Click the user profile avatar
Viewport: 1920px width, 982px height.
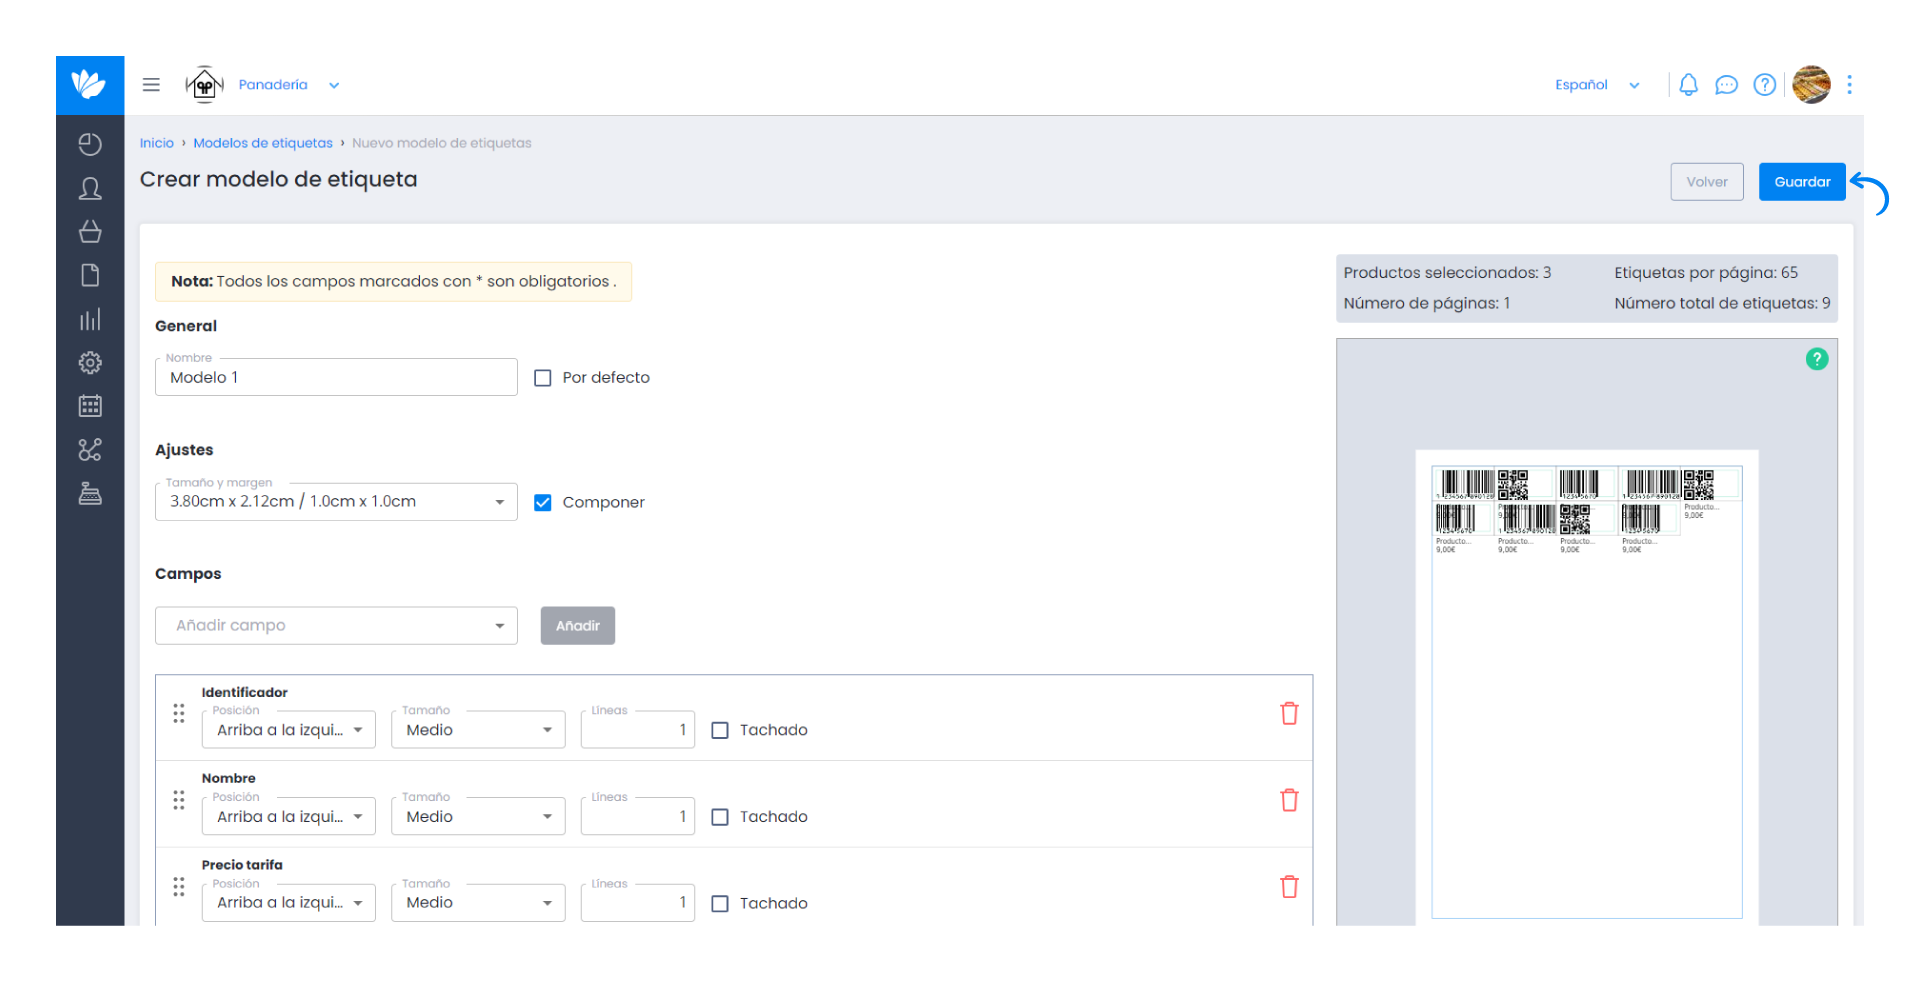pyautogui.click(x=1811, y=85)
